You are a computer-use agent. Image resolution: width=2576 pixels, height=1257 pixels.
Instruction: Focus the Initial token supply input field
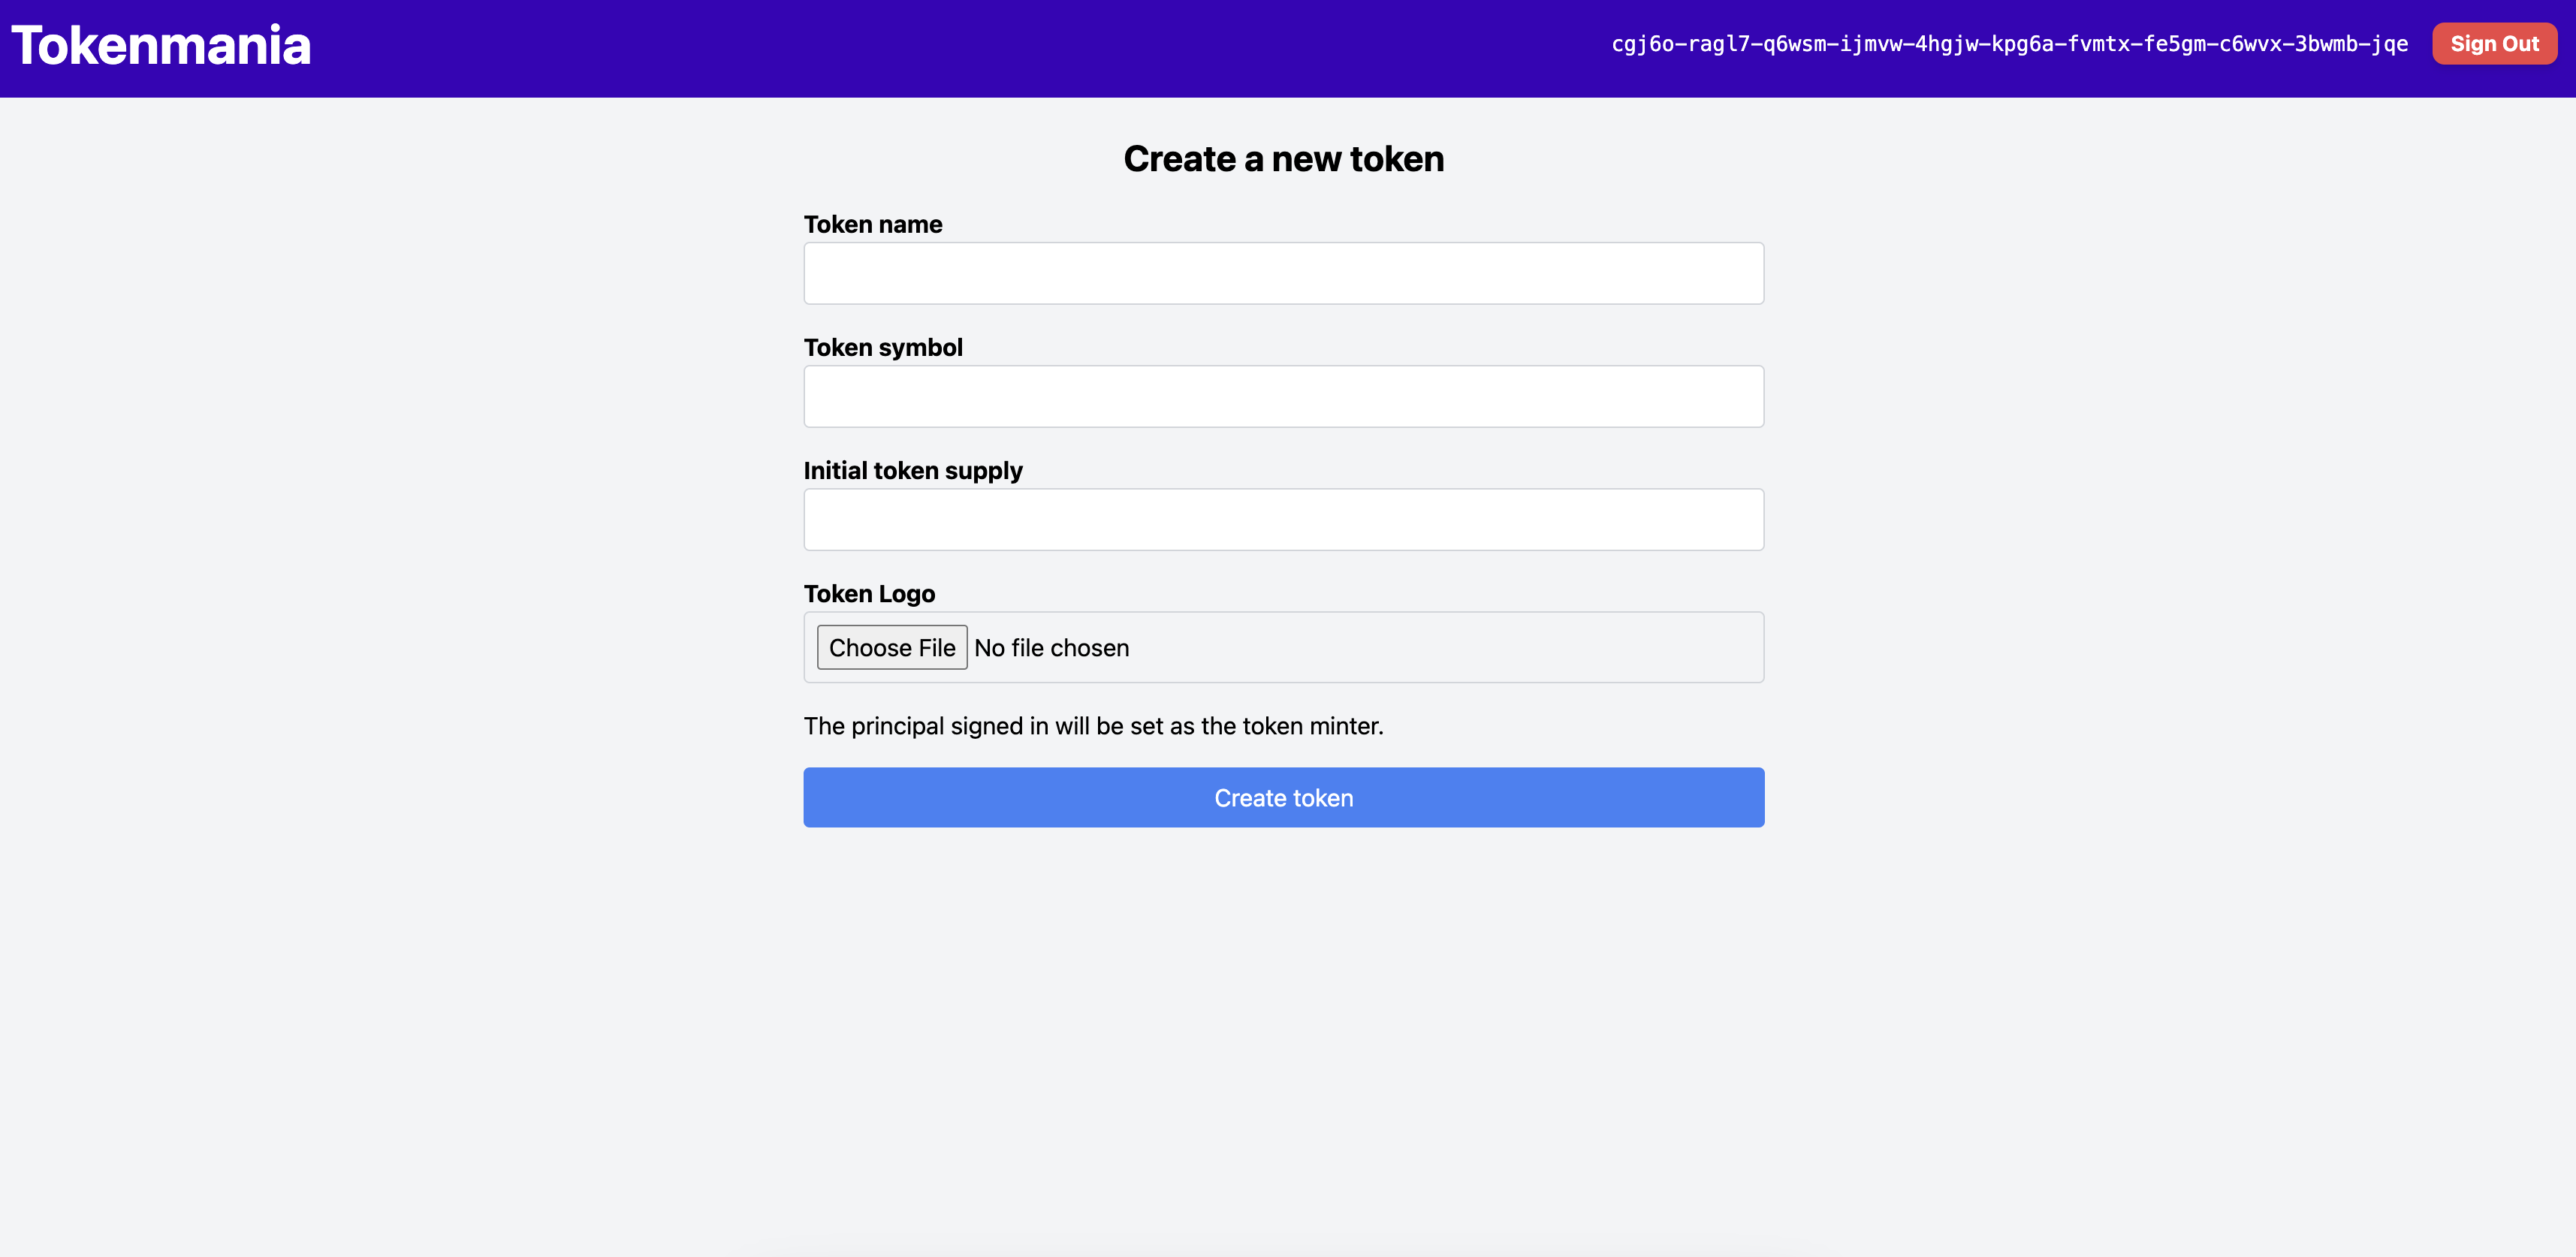(1283, 519)
